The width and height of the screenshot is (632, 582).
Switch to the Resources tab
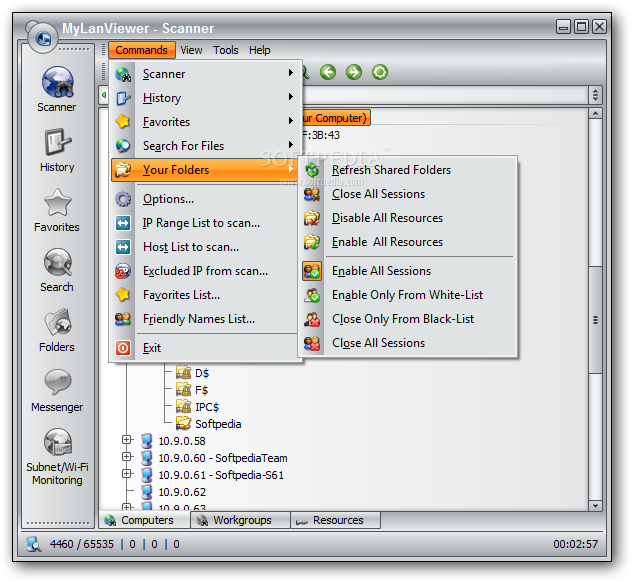coord(335,520)
